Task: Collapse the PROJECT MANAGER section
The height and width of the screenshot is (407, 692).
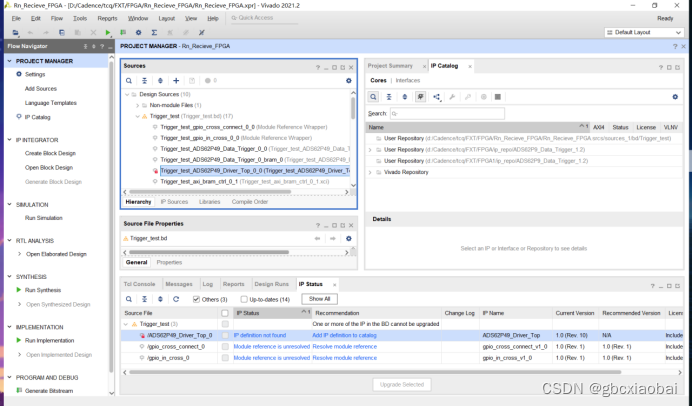Action: click(9, 61)
